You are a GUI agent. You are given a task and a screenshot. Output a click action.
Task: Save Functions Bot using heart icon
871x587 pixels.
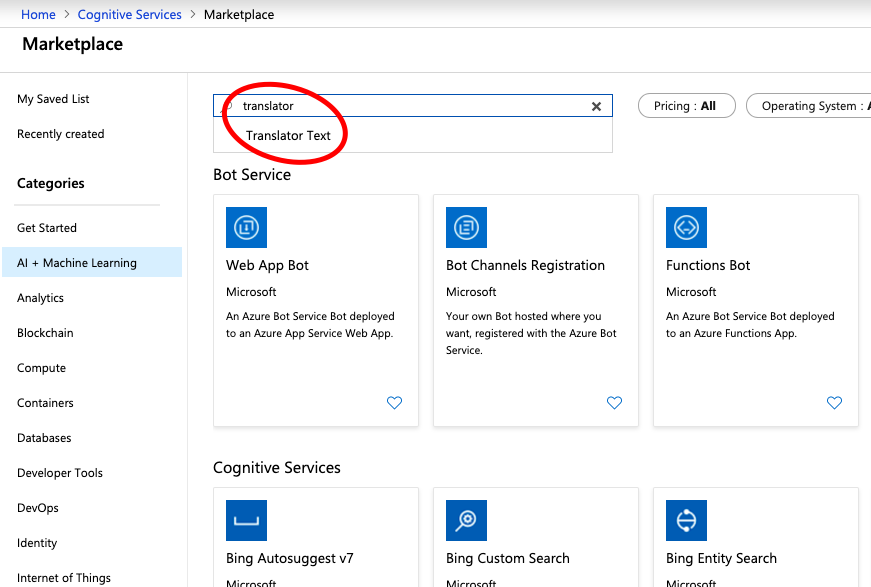tap(834, 403)
